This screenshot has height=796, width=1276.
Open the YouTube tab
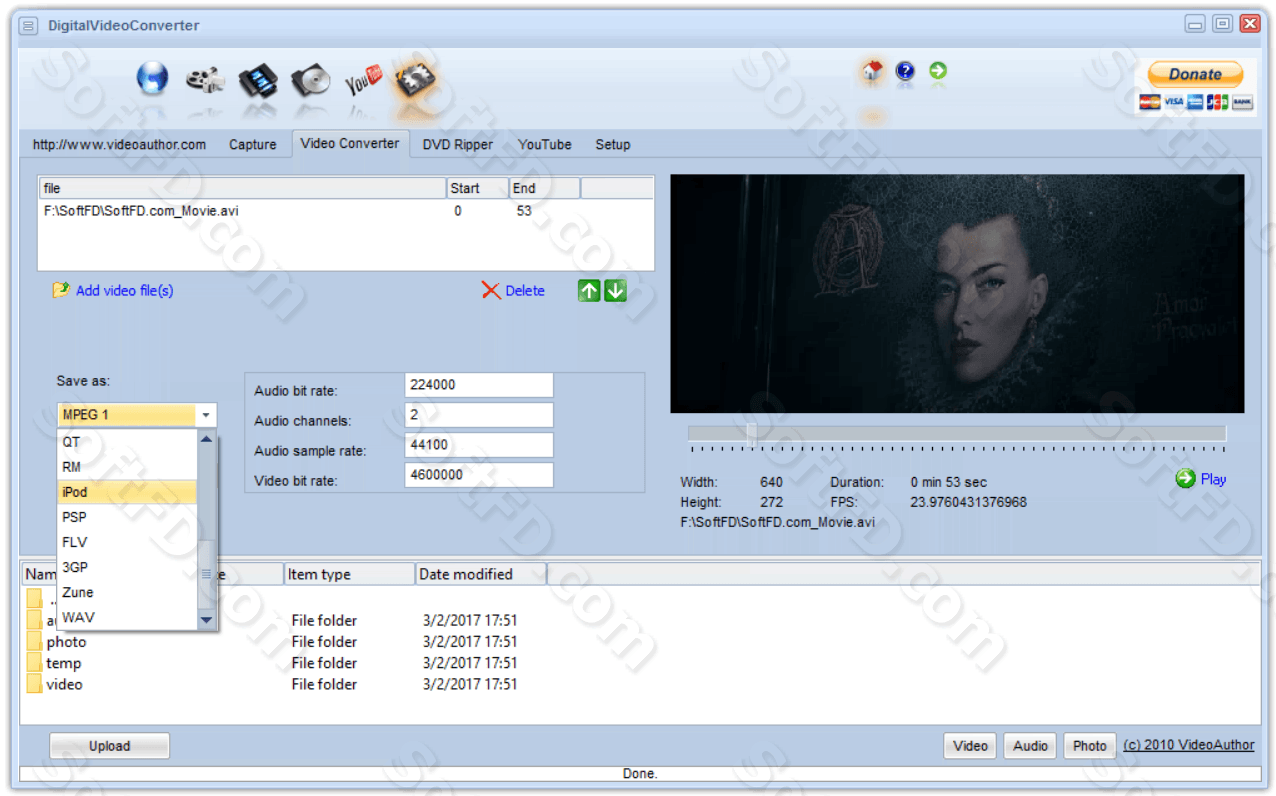point(545,144)
